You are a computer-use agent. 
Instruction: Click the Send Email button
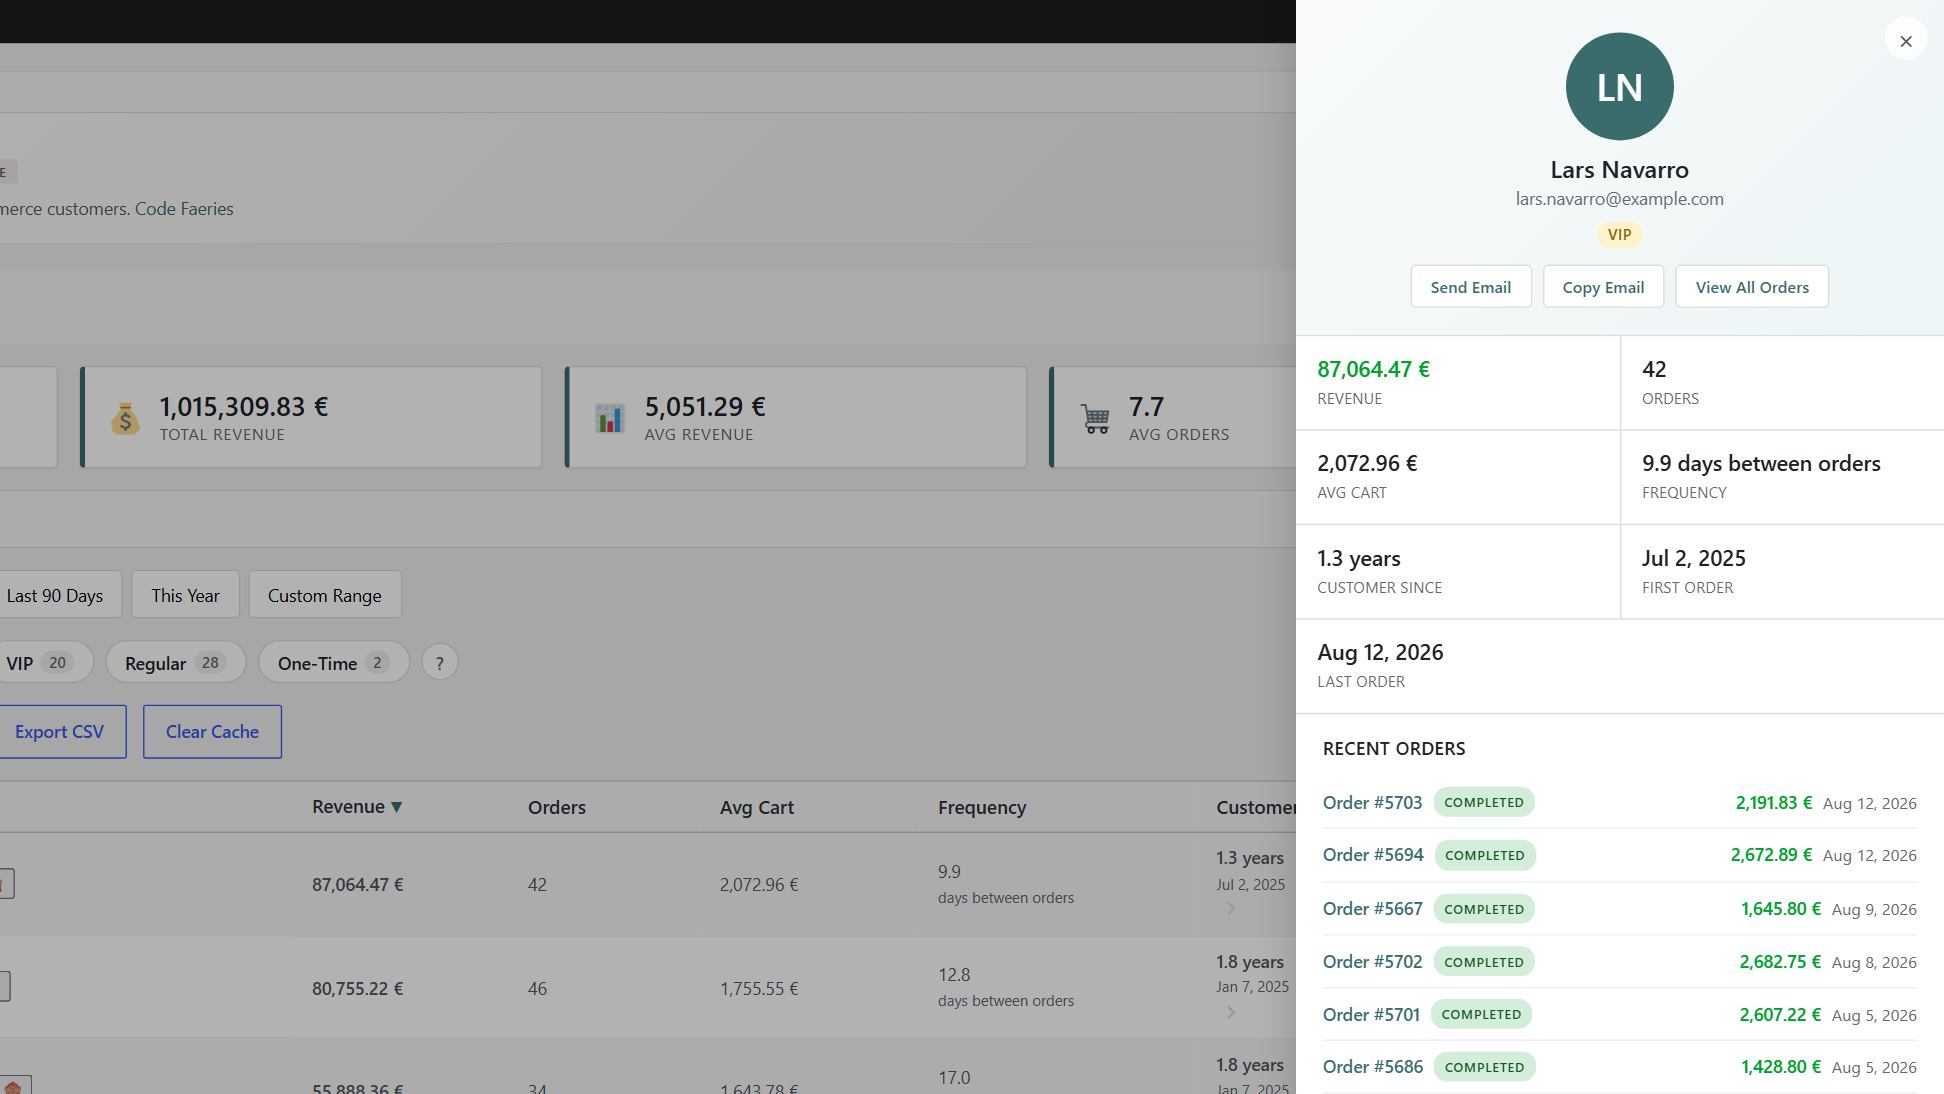[1471, 287]
